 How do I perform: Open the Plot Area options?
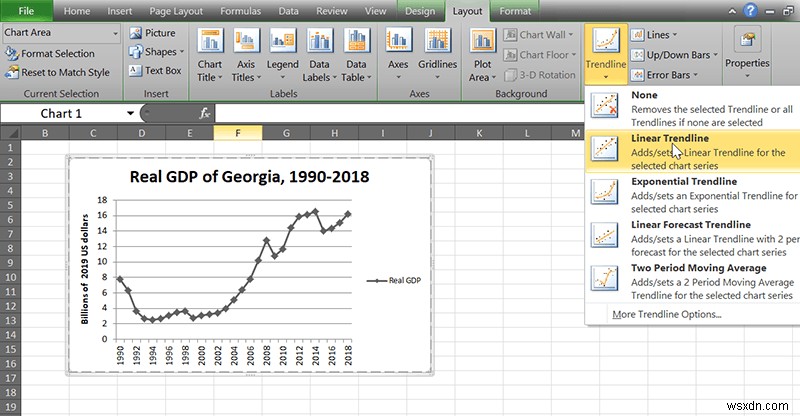(482, 55)
